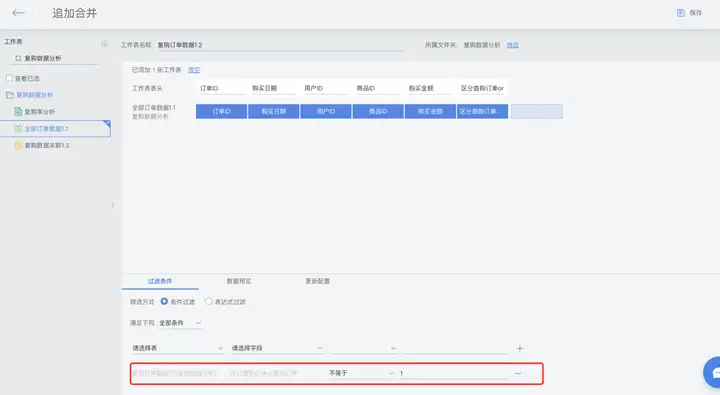
Task: Edit the 区分首购订单or header input
Action: click(483, 88)
